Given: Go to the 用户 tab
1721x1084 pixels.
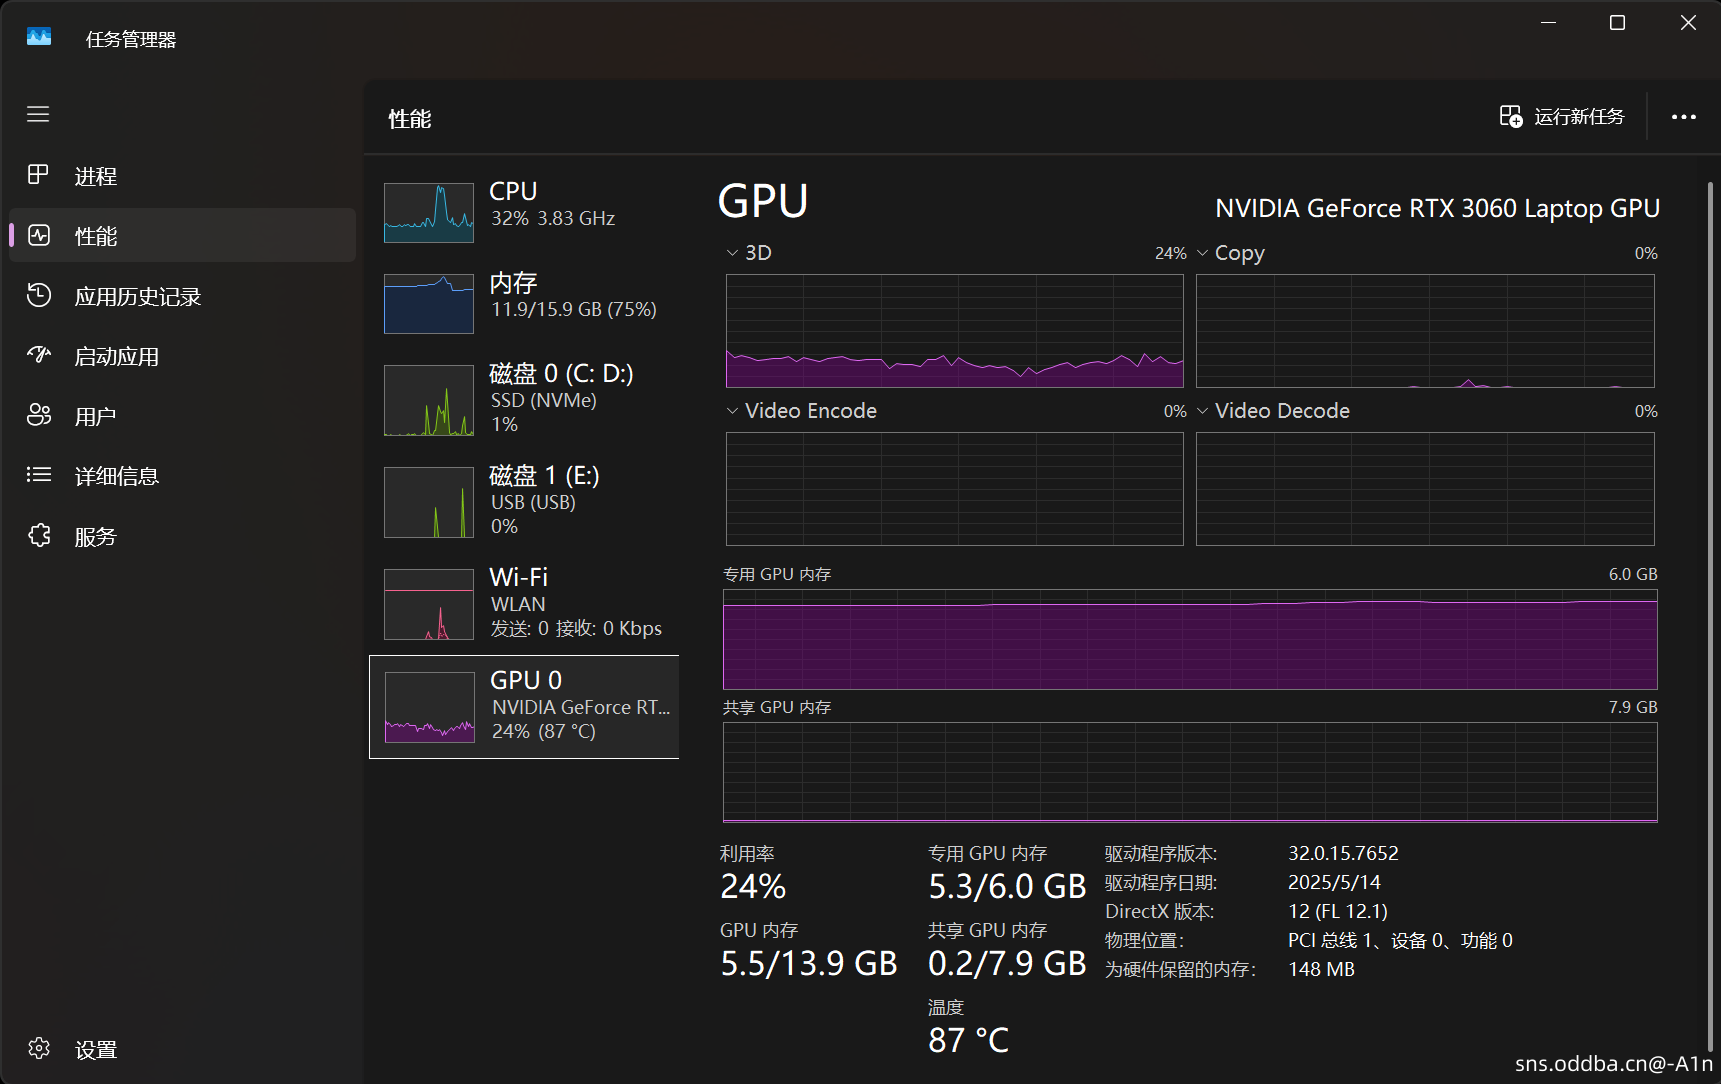Looking at the screenshot, I should [x=182, y=416].
